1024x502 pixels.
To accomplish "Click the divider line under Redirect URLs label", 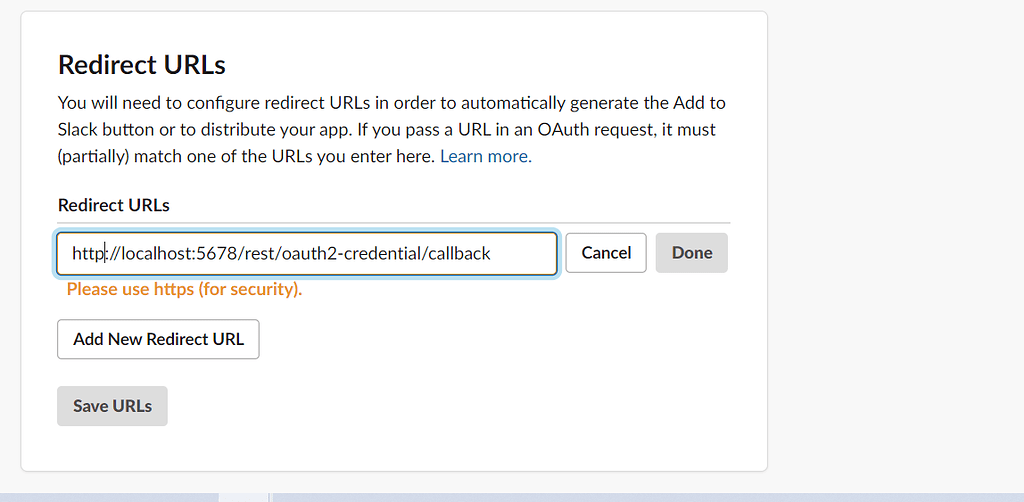I will (394, 222).
